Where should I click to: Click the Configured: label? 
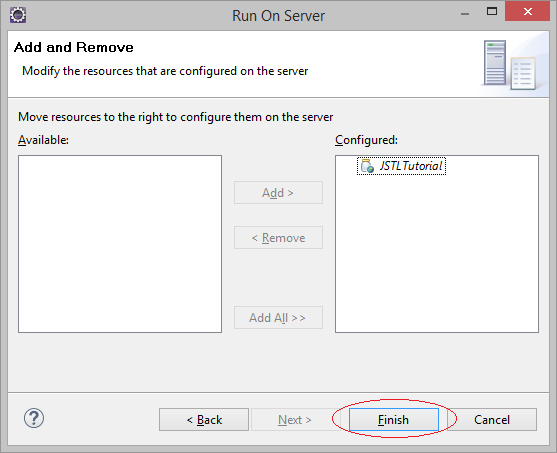[366, 140]
